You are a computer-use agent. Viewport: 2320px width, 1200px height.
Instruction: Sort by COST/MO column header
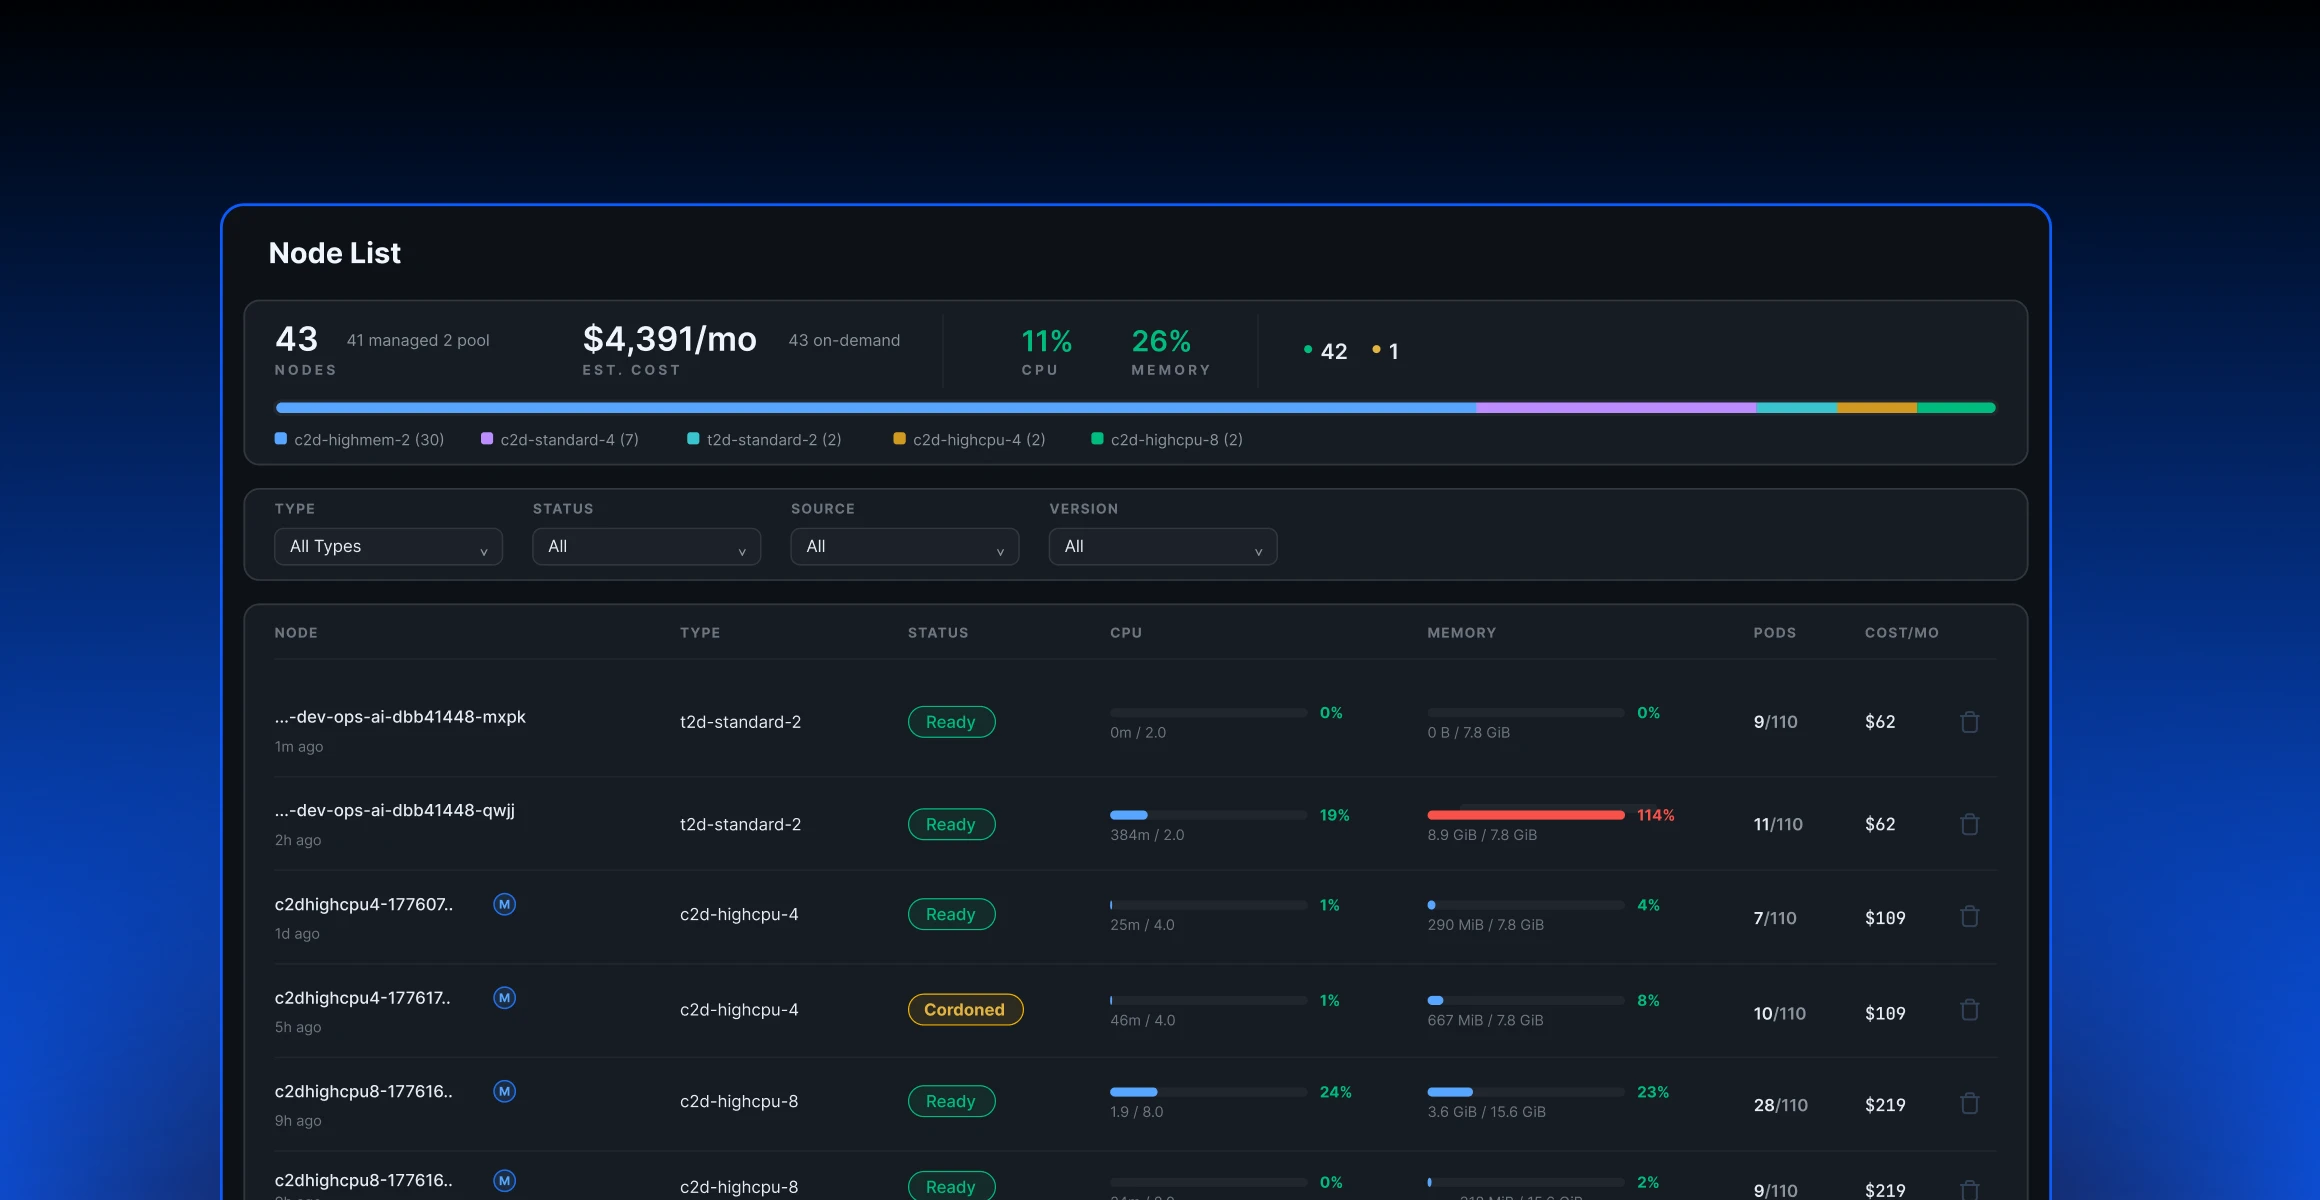(1902, 633)
